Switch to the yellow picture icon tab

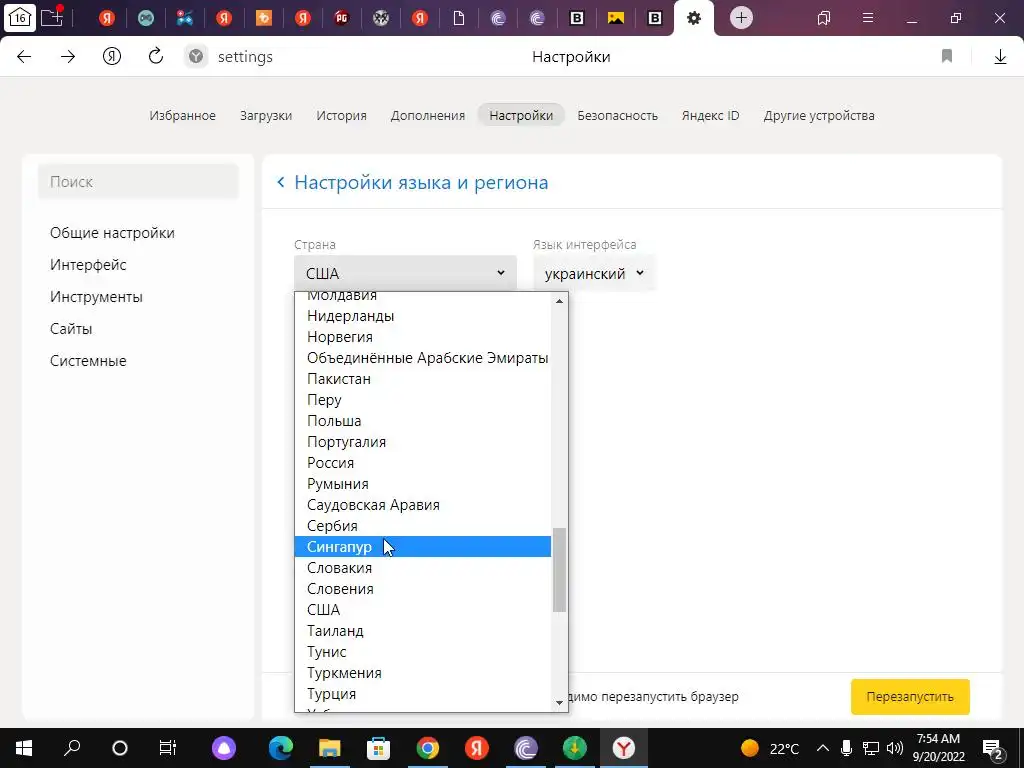616,18
